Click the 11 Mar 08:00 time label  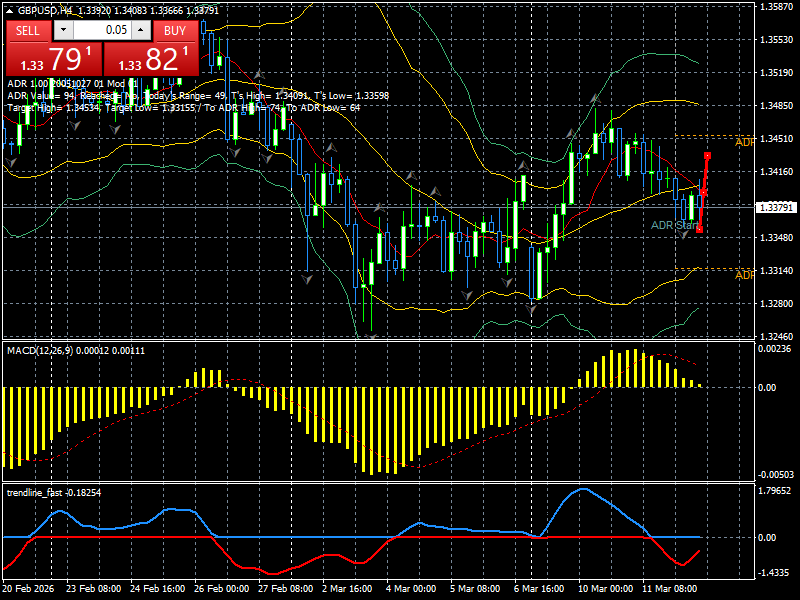click(x=669, y=588)
